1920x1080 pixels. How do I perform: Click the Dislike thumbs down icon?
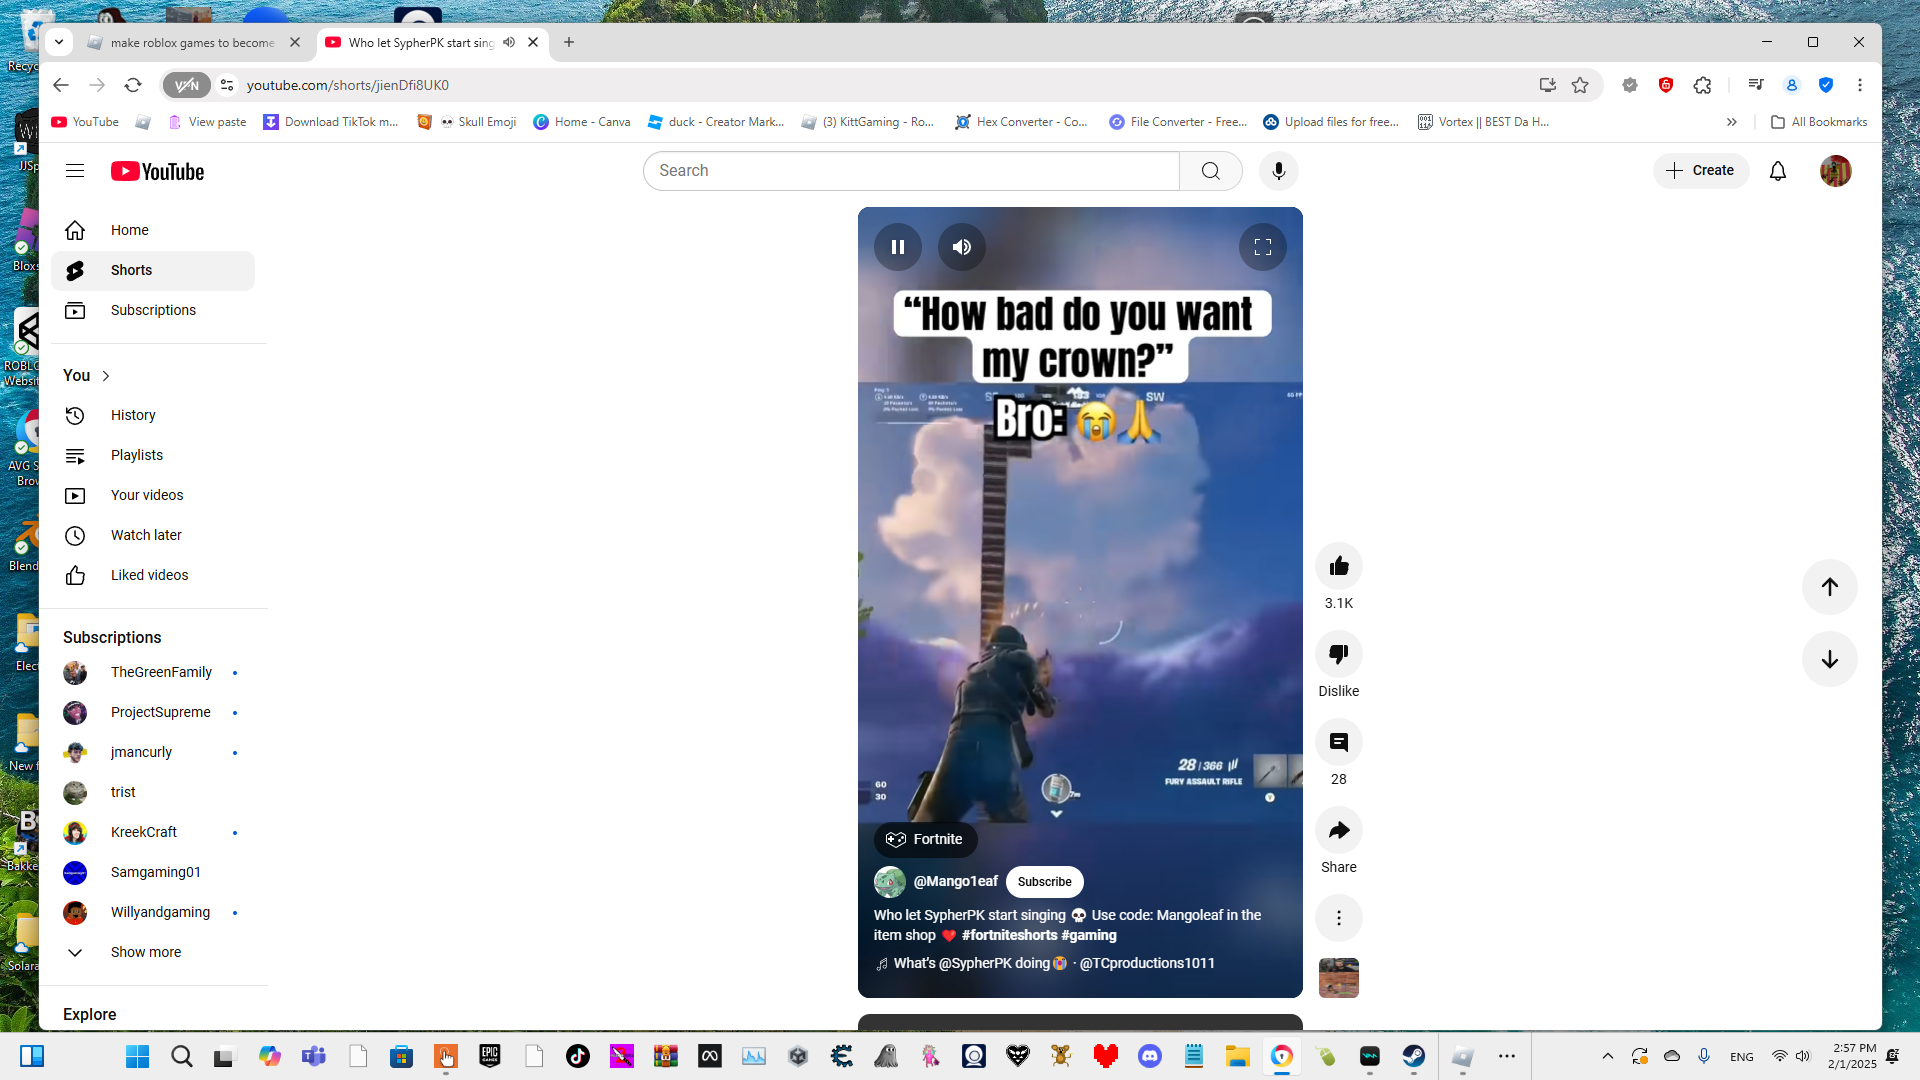[x=1338, y=655]
